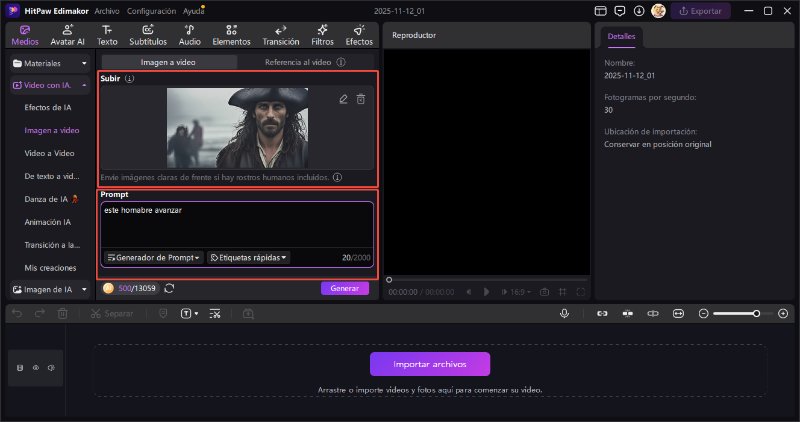Open the Elementos section

pyautogui.click(x=231, y=35)
